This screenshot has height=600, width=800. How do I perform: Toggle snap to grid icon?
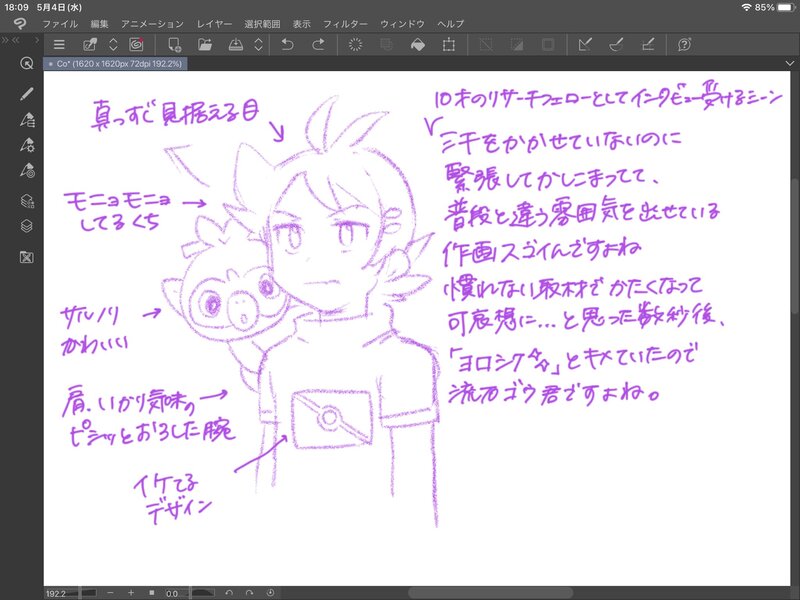(647, 45)
